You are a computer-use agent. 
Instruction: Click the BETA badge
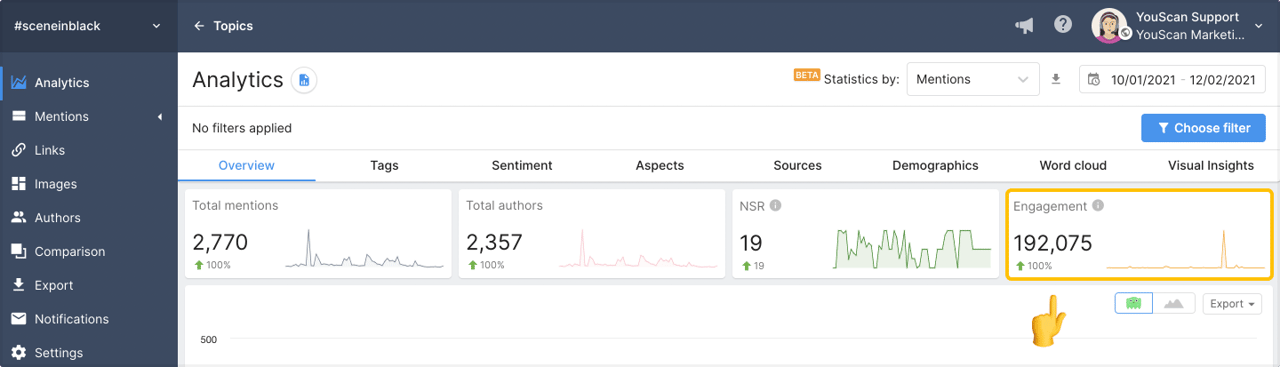pyautogui.click(x=806, y=75)
